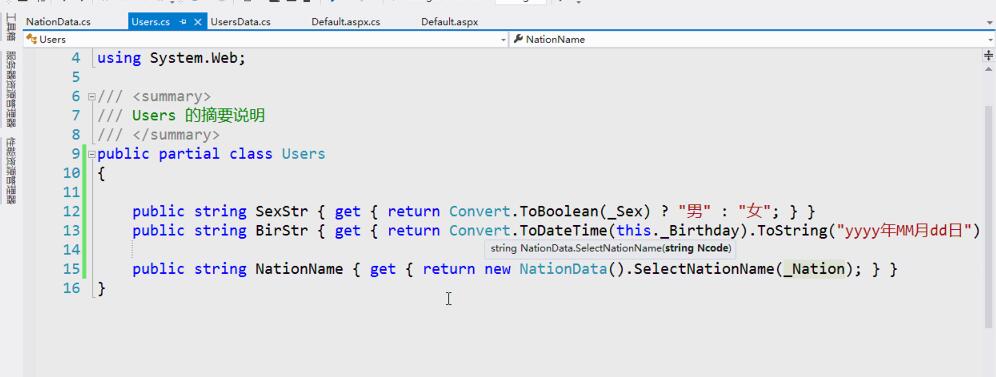
Task: Close the Users.cs tab
Action: (198, 22)
